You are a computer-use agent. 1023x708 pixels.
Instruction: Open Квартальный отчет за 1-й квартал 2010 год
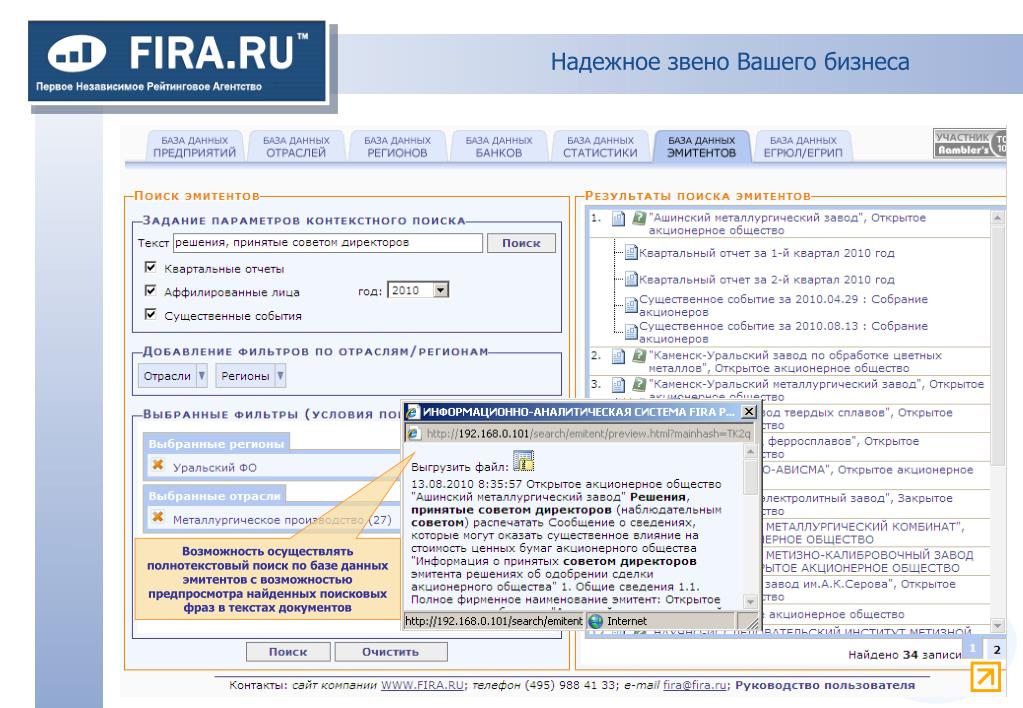(x=767, y=253)
